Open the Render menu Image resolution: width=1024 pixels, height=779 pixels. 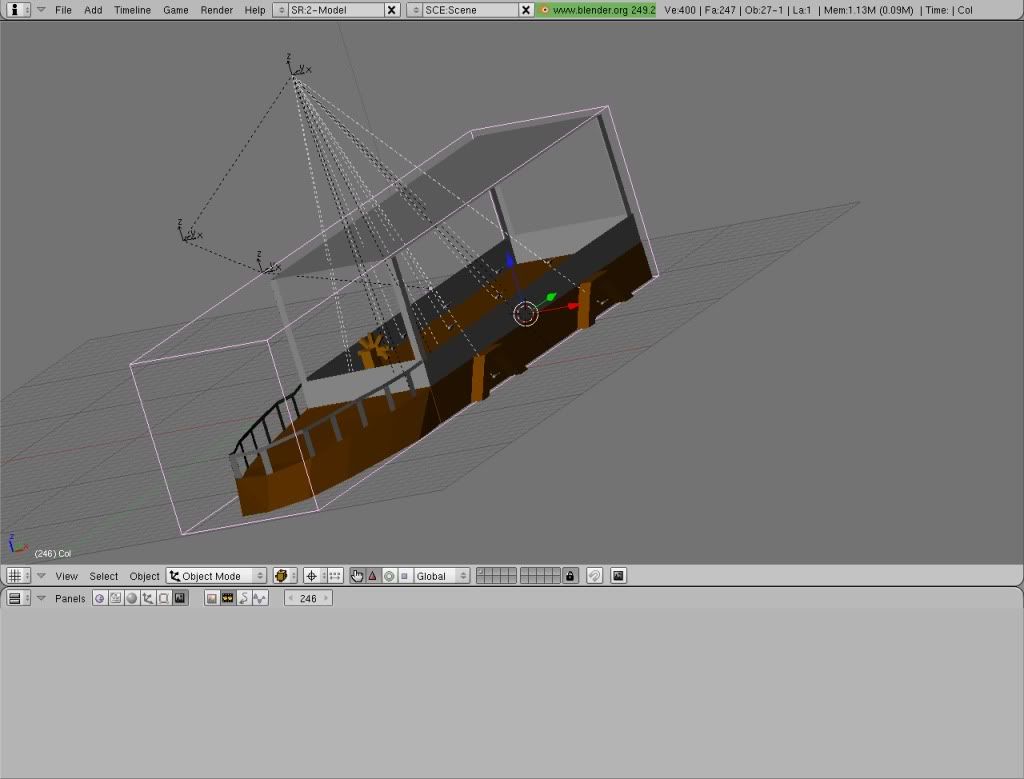click(216, 10)
